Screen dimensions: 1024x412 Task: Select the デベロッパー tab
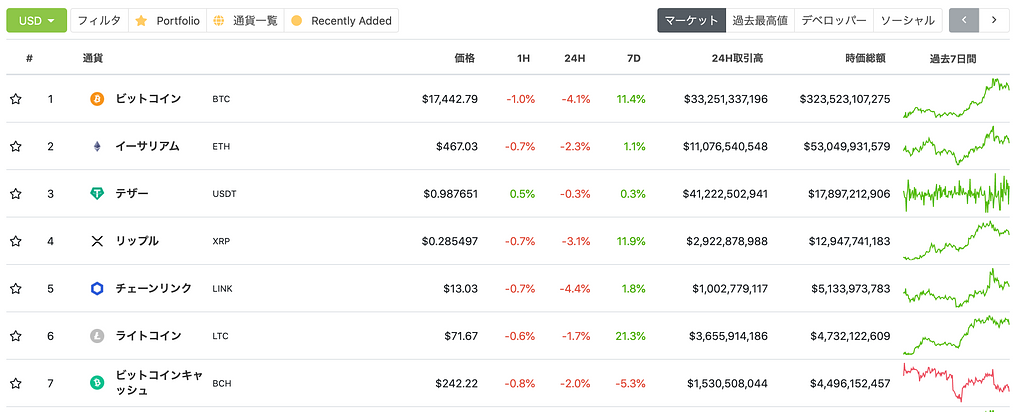(x=833, y=20)
